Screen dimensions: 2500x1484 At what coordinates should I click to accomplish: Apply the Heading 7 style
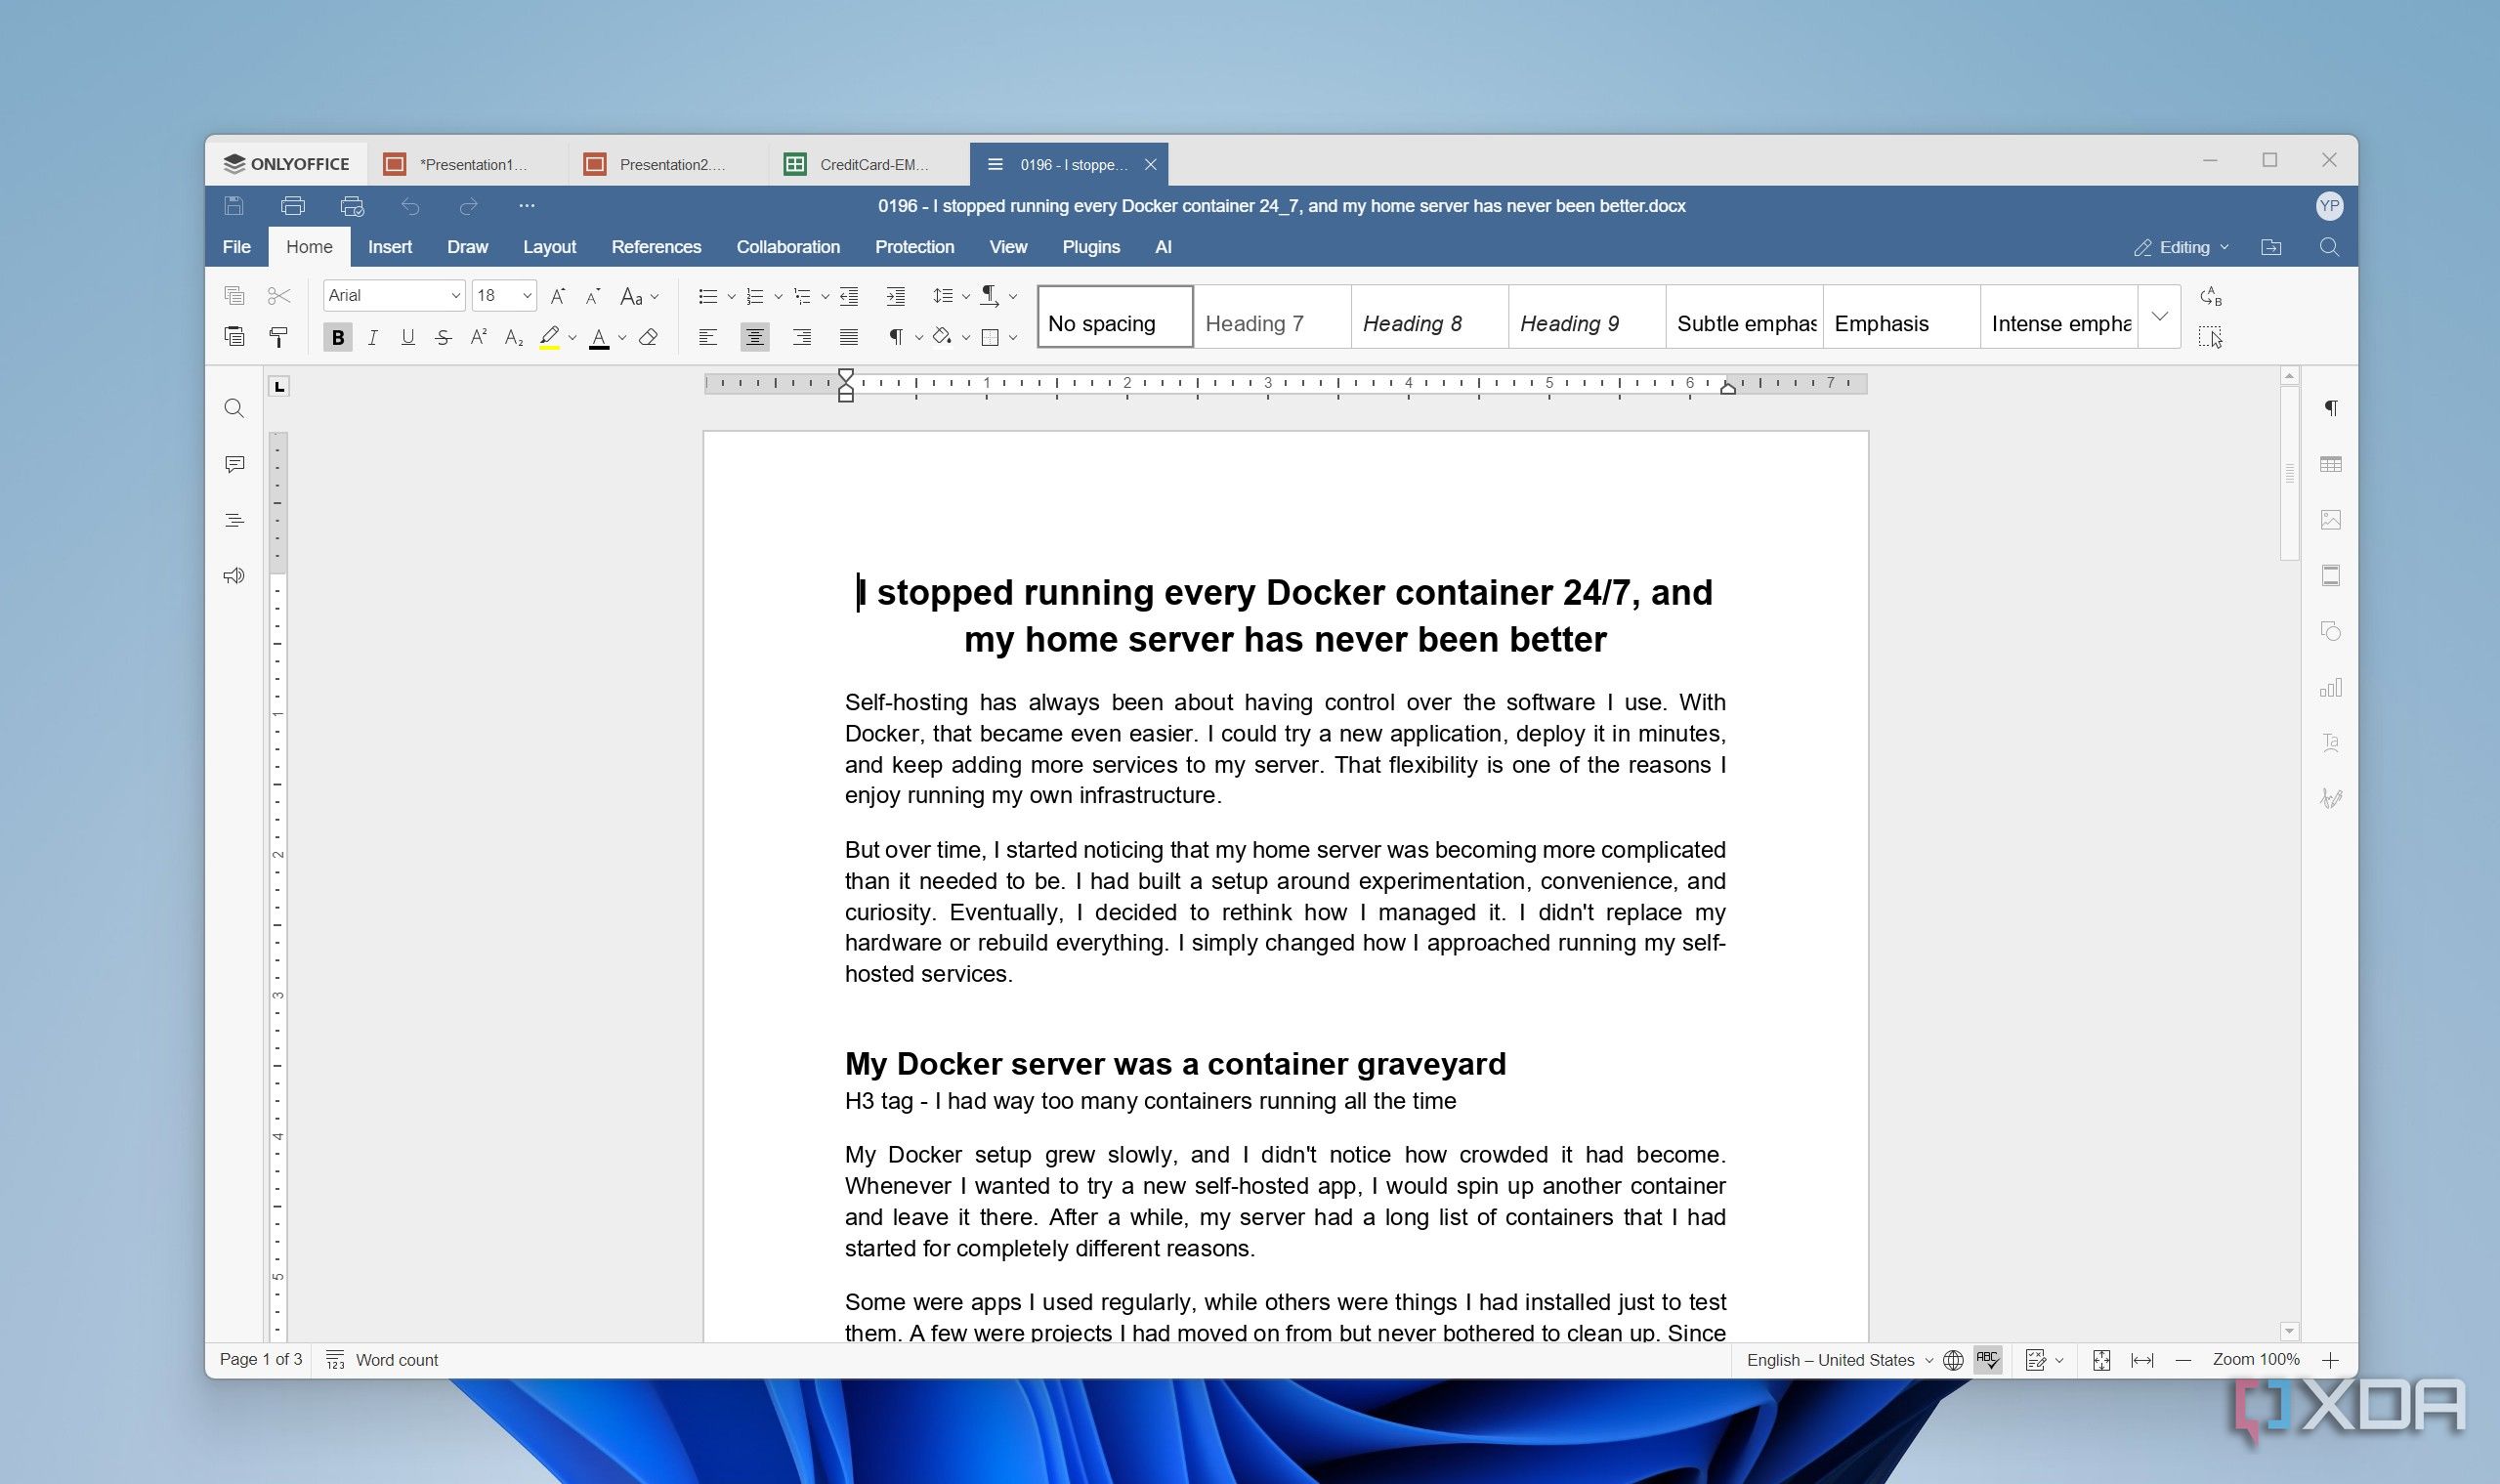point(1272,317)
